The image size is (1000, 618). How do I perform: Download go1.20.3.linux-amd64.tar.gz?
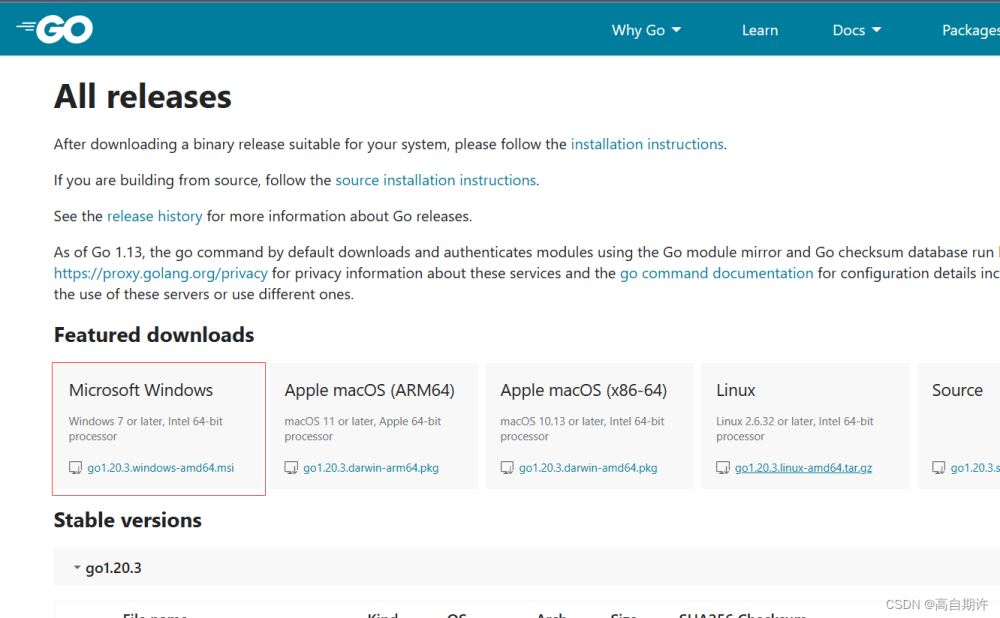[x=804, y=467]
